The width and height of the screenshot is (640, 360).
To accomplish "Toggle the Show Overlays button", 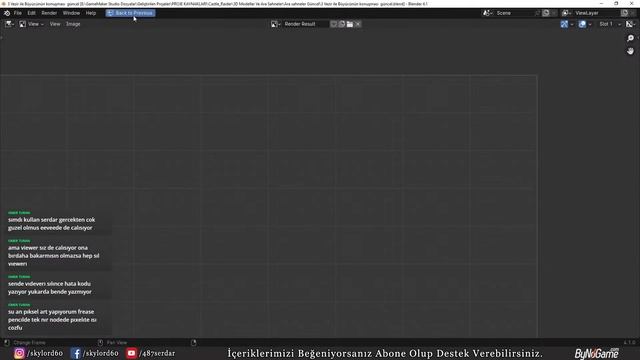I will point(582,24).
